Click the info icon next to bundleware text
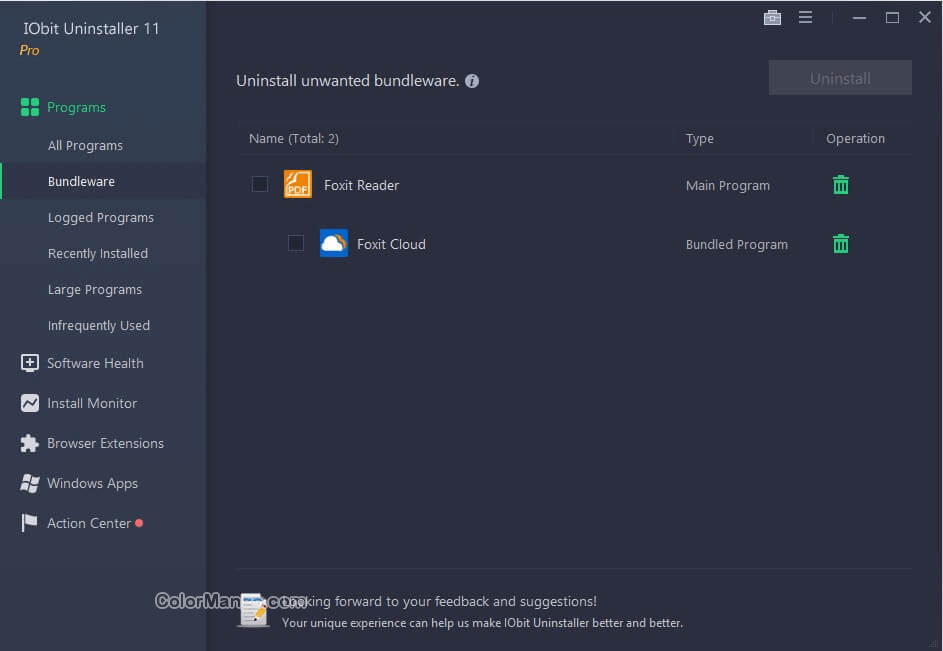943x651 pixels. (472, 81)
